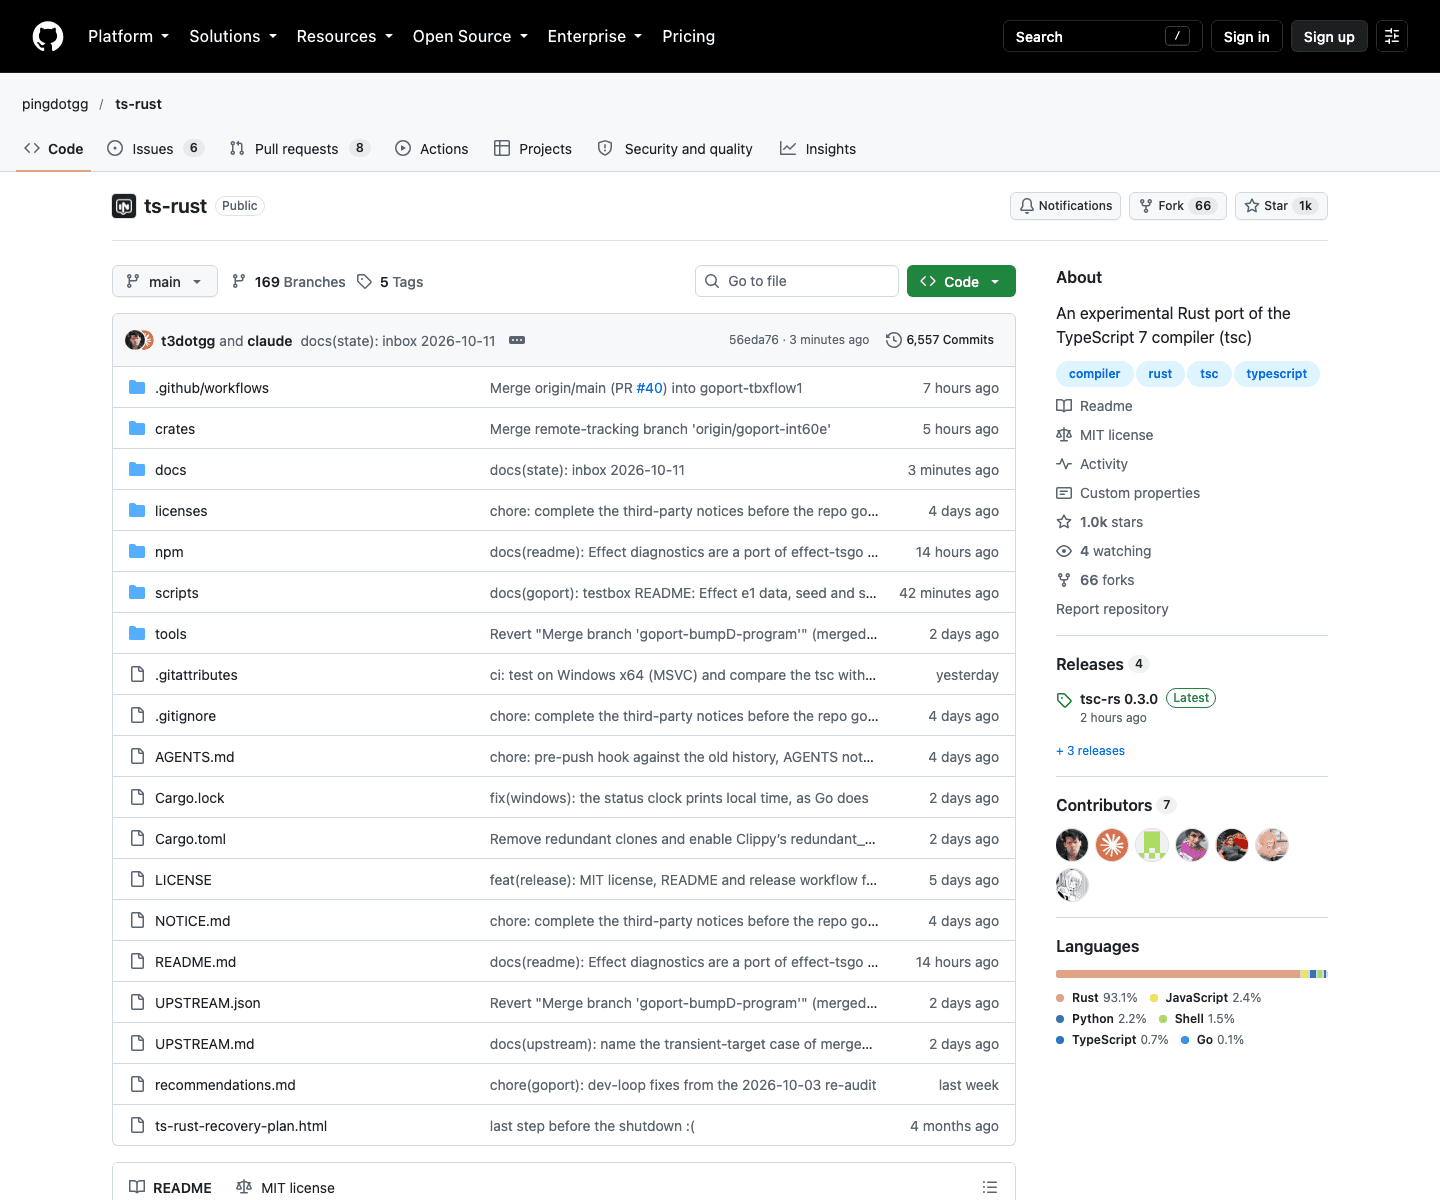Click the Cargo.toml file icon
This screenshot has height=1200, width=1440.
click(x=137, y=839)
